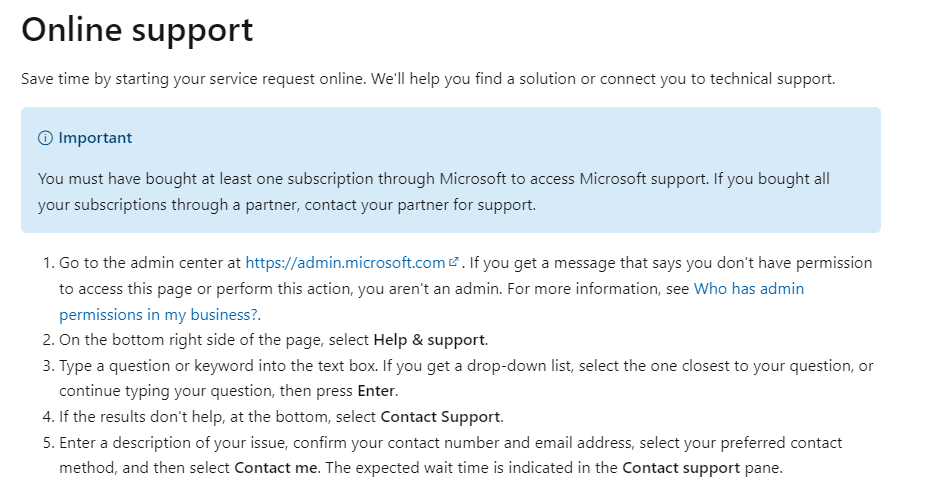936x504 pixels.
Task: Click the list number 4 marker
Action: point(48,417)
